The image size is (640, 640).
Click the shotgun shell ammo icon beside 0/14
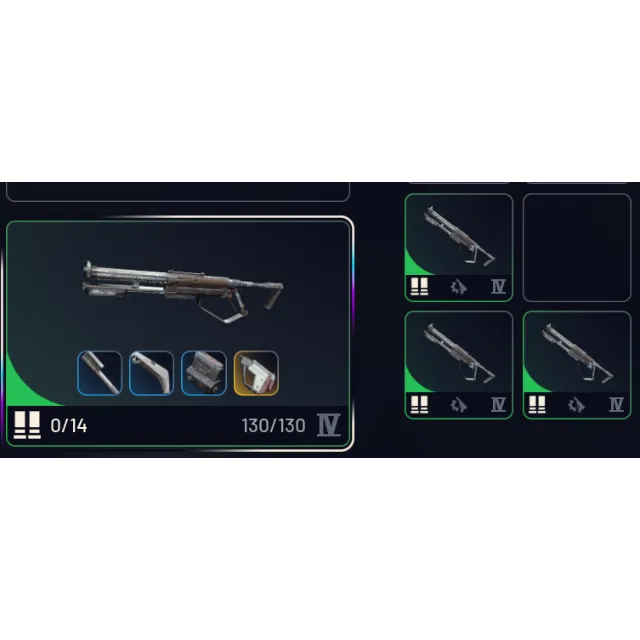click(27, 425)
